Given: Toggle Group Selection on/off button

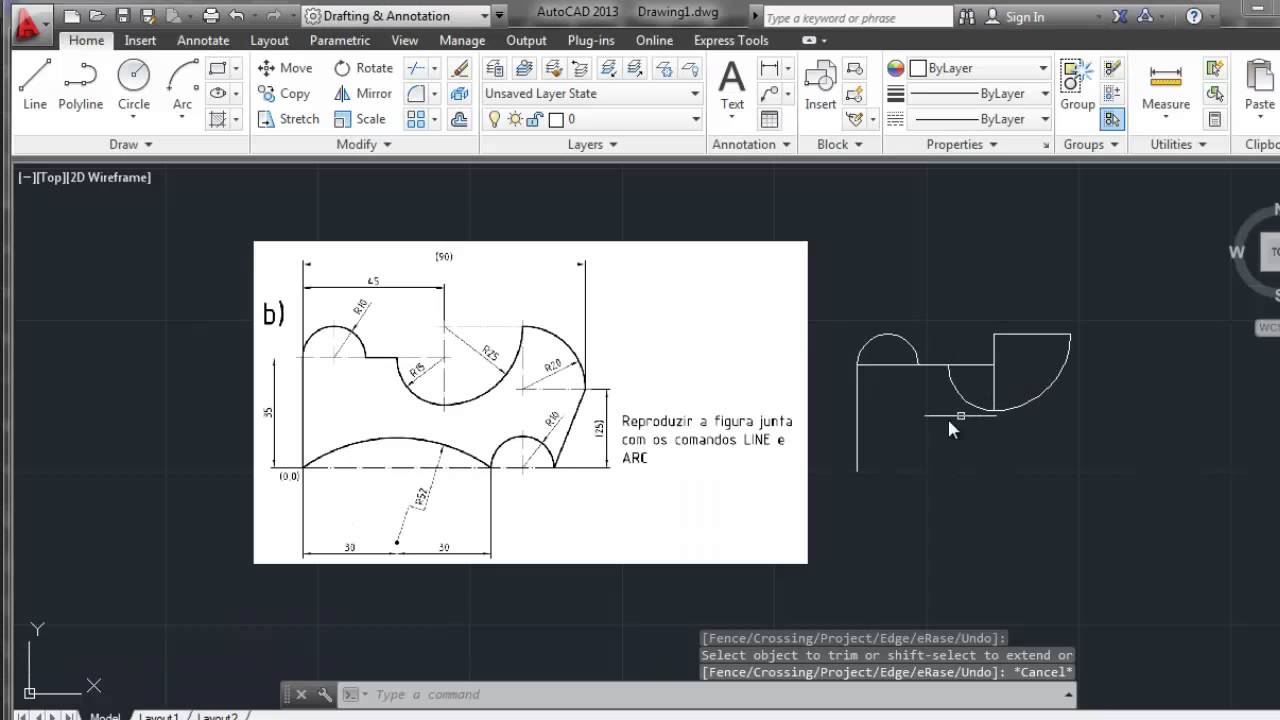Looking at the screenshot, I should coord(1111,119).
